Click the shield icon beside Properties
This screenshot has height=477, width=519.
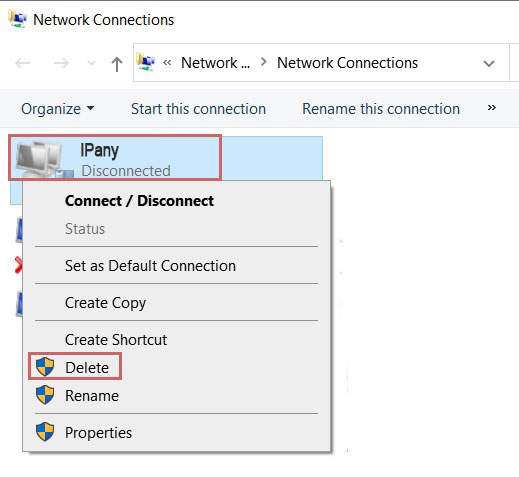click(x=45, y=432)
